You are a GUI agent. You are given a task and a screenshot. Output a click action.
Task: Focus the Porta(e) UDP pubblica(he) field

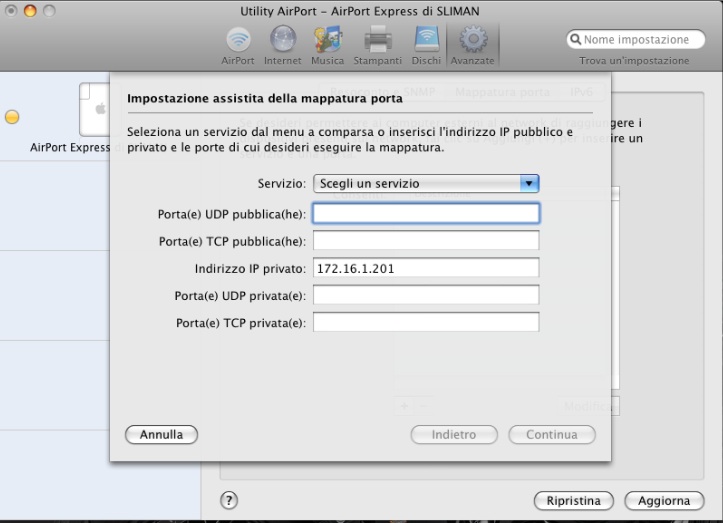coord(426,214)
